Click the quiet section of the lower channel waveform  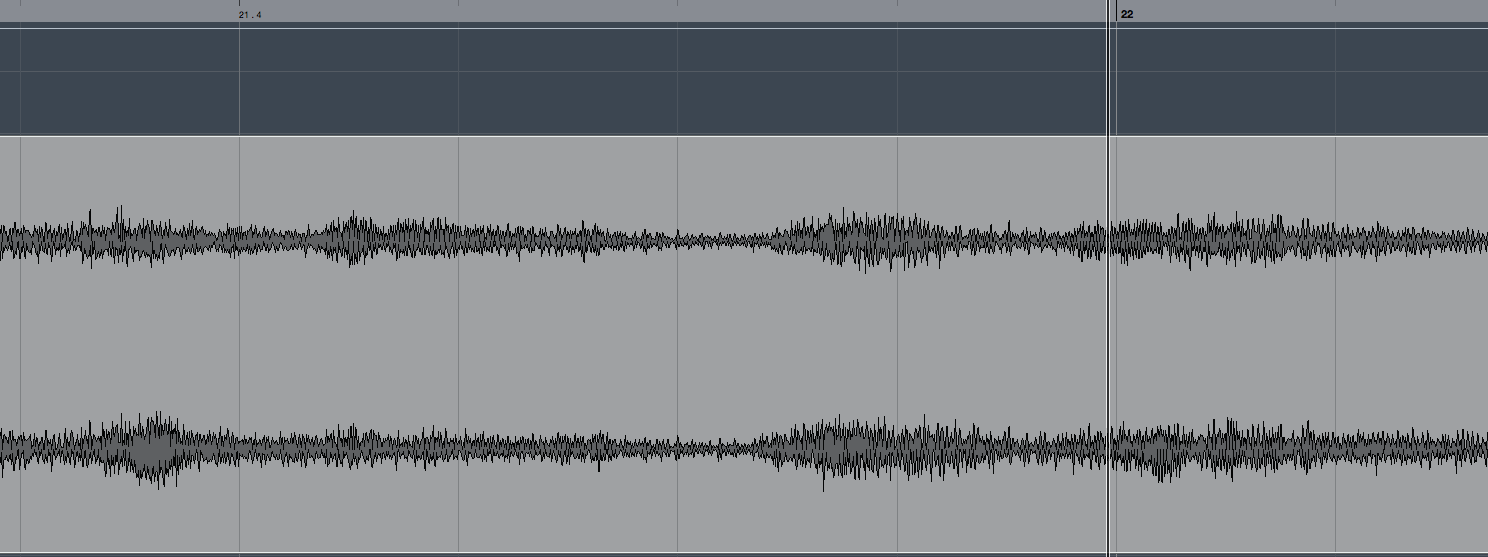700,447
